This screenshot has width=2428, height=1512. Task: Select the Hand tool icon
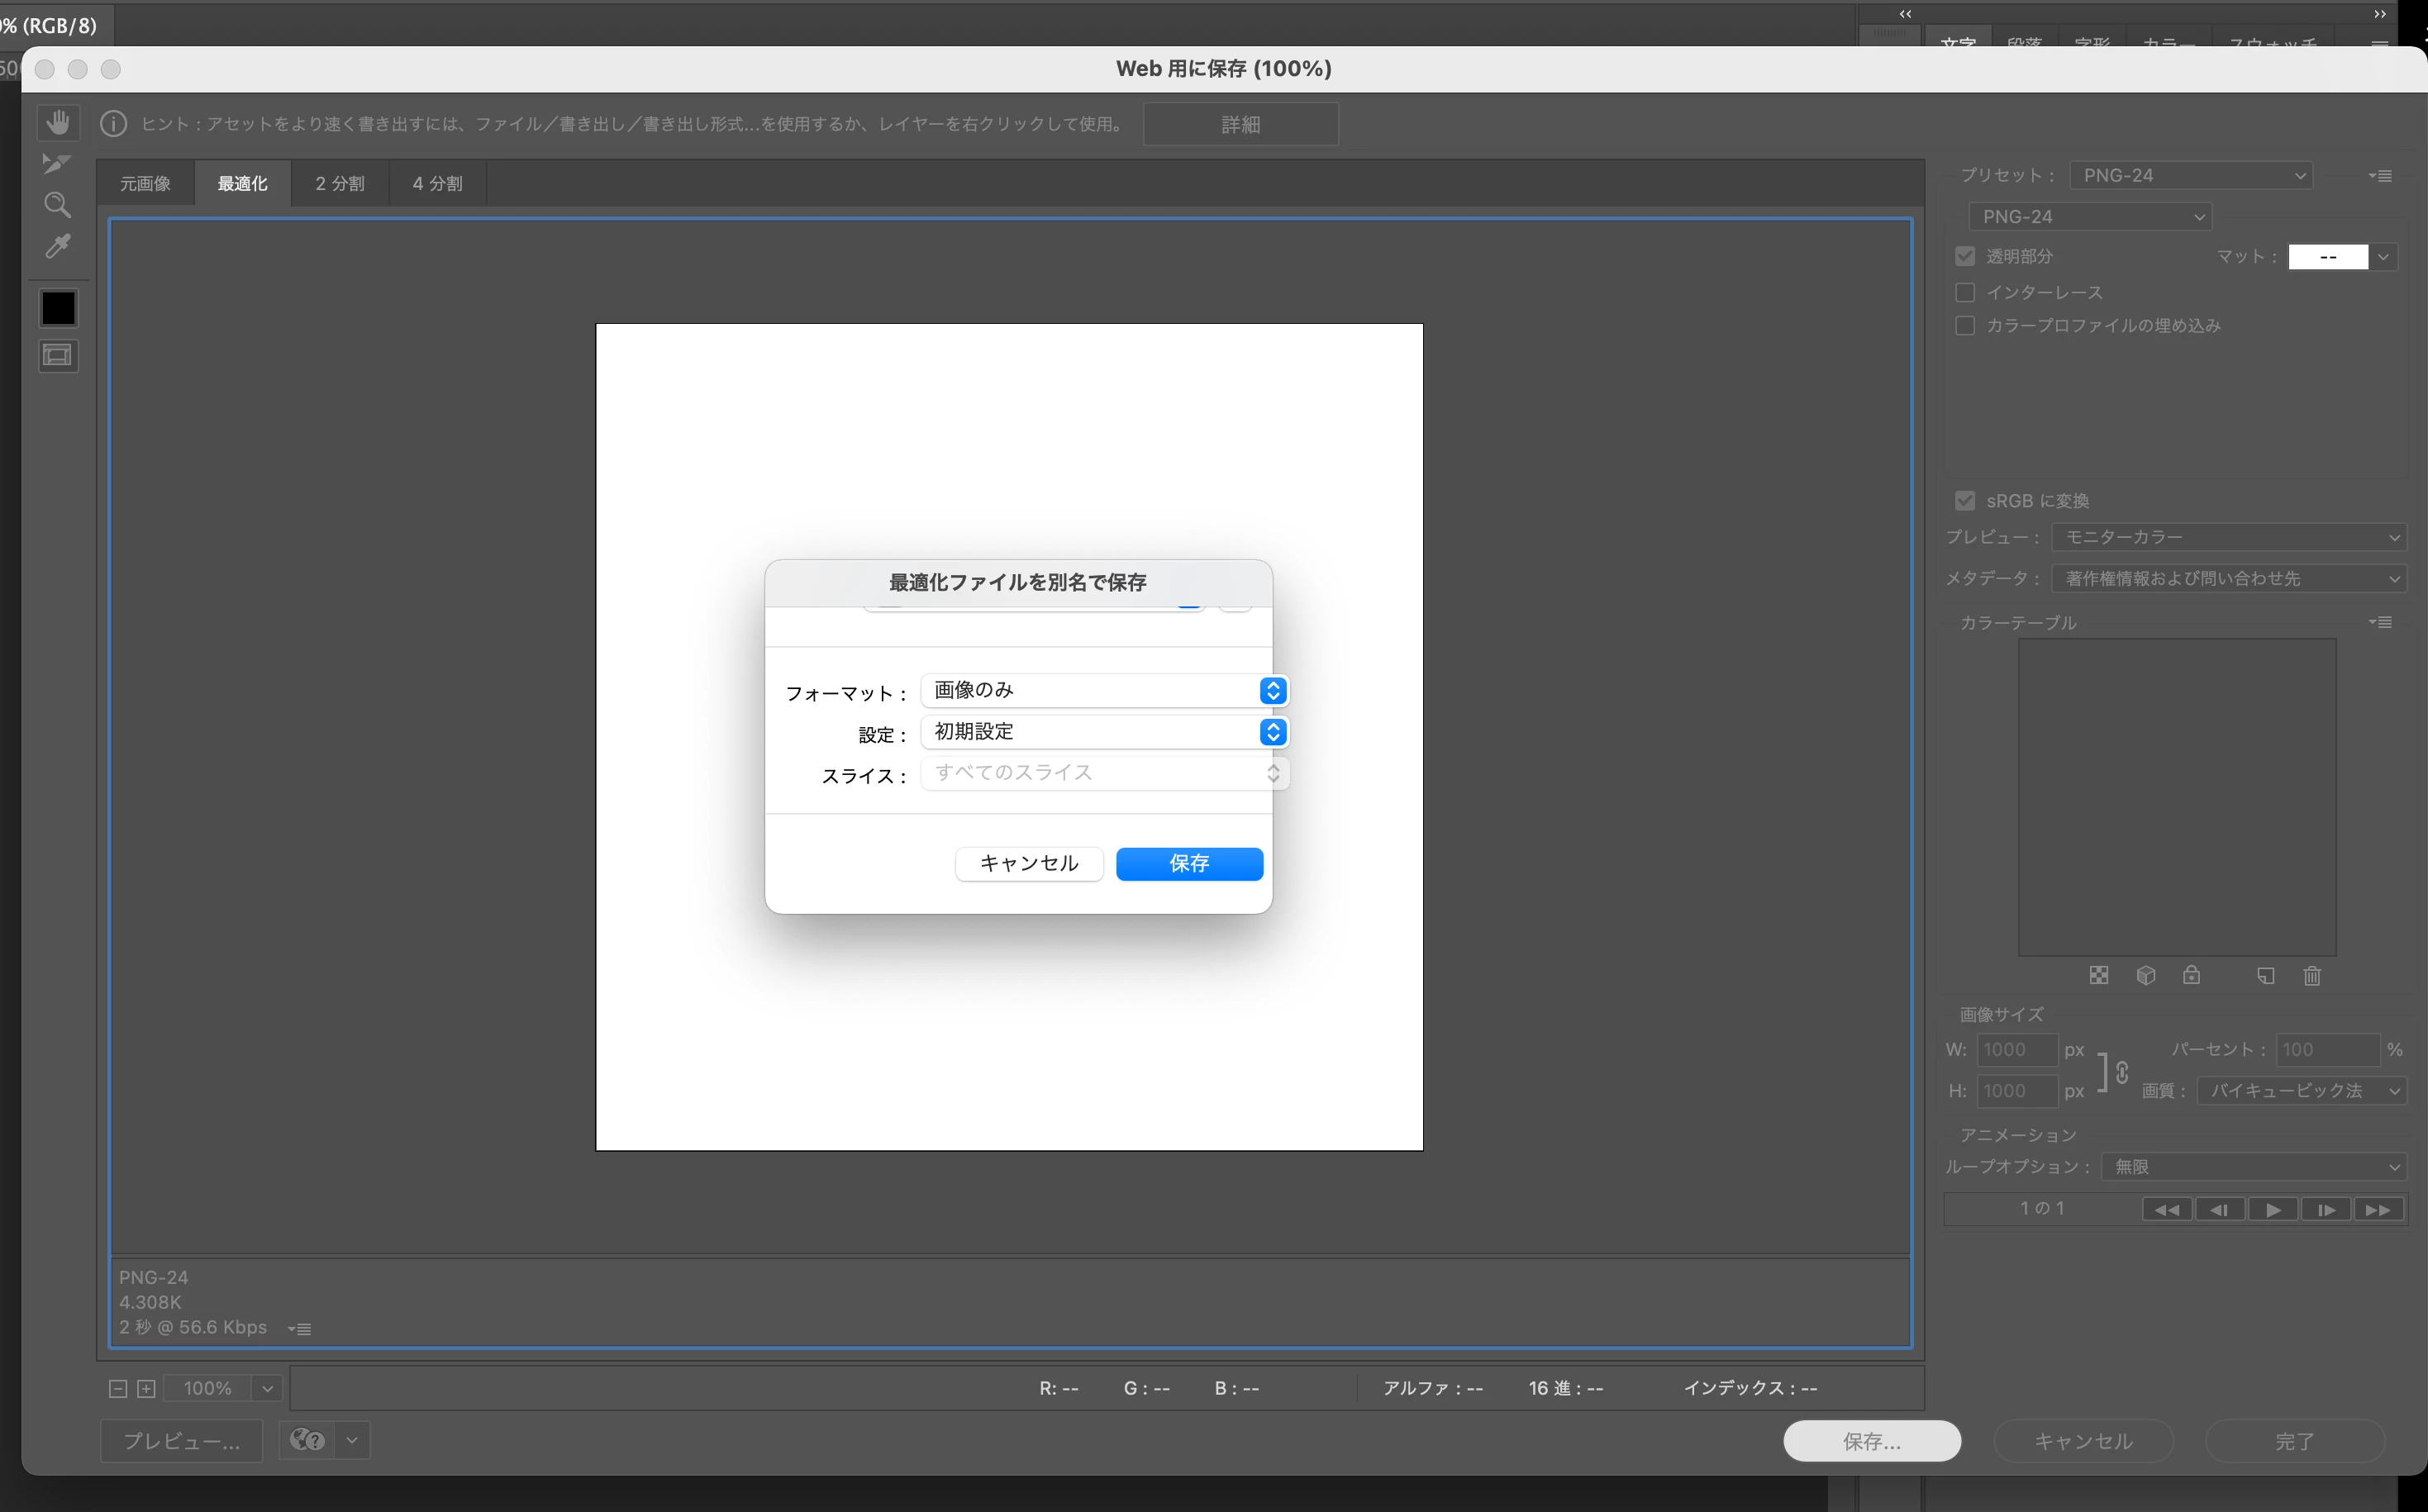pos(58,123)
